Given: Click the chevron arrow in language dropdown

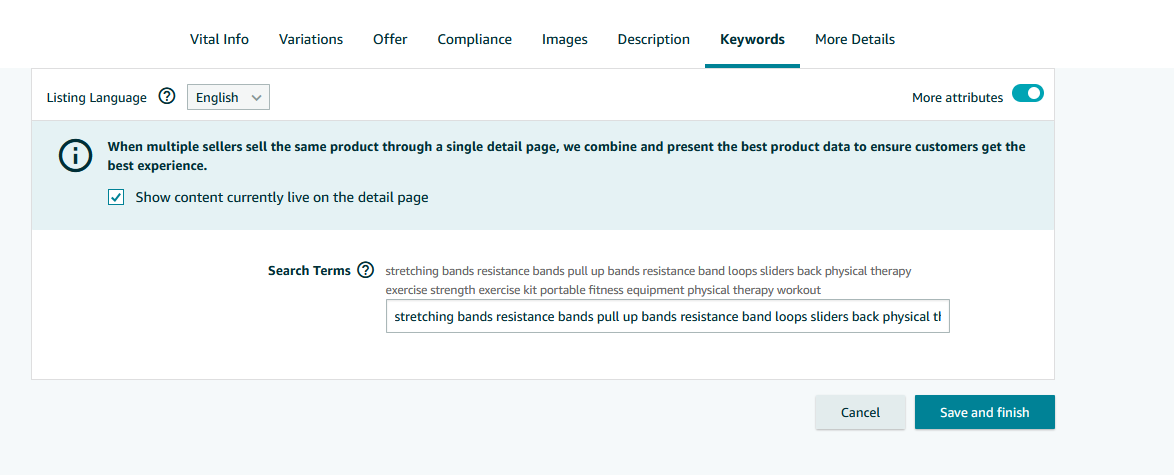Looking at the screenshot, I should pos(256,97).
